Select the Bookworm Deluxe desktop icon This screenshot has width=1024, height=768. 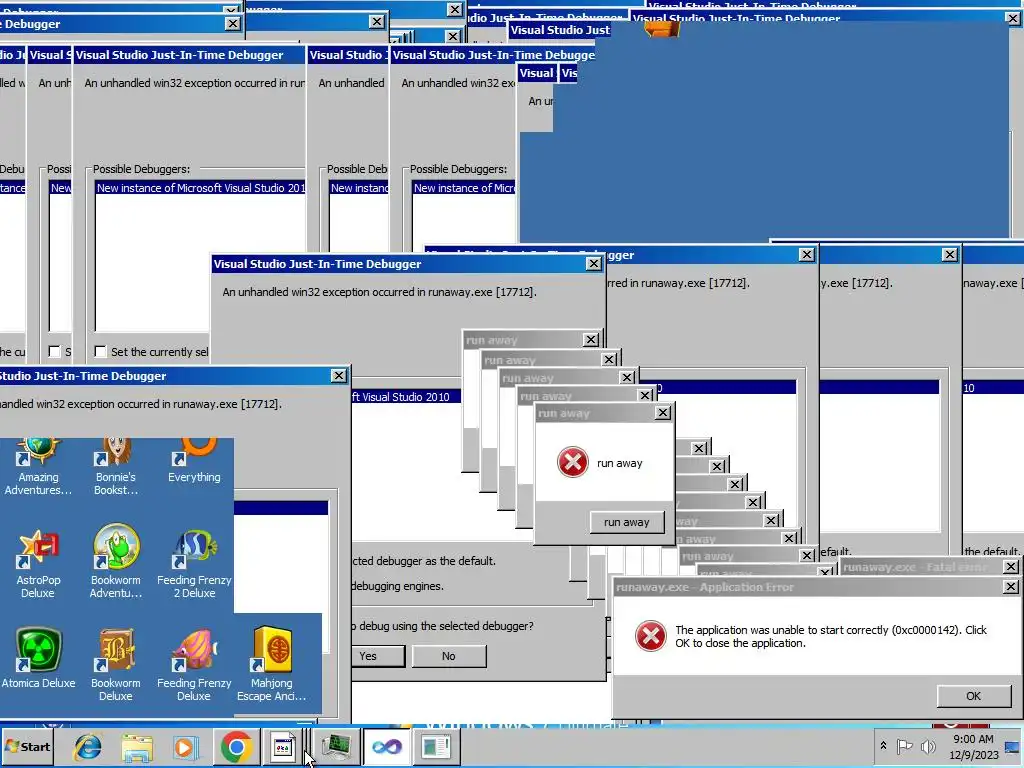click(x=116, y=665)
